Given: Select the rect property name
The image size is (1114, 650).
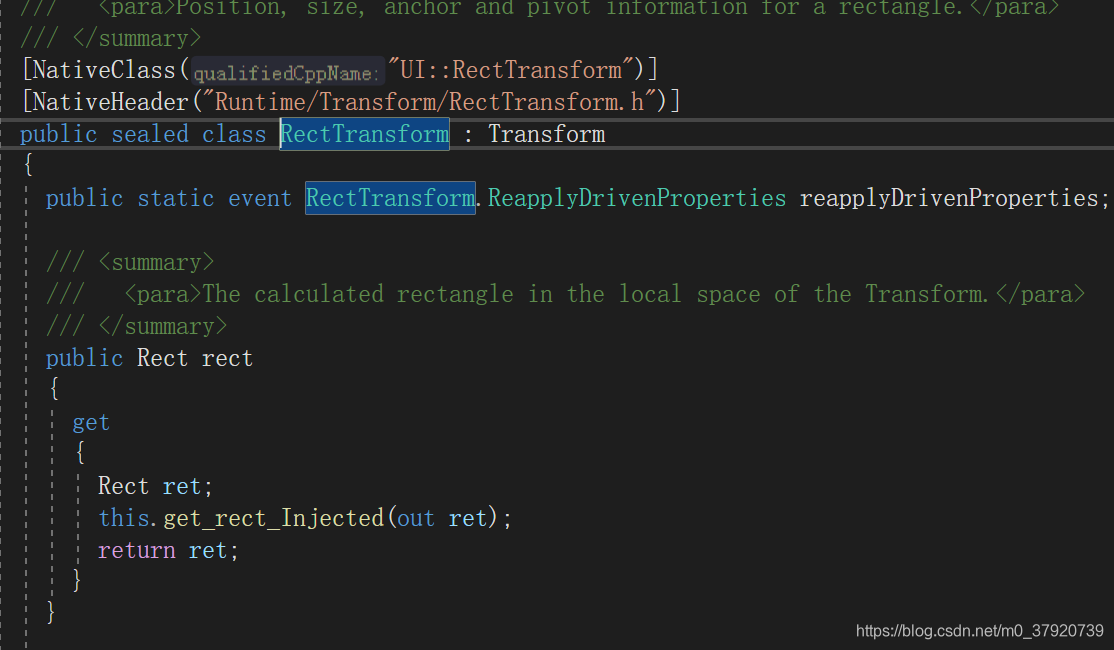Looking at the screenshot, I should (226, 357).
